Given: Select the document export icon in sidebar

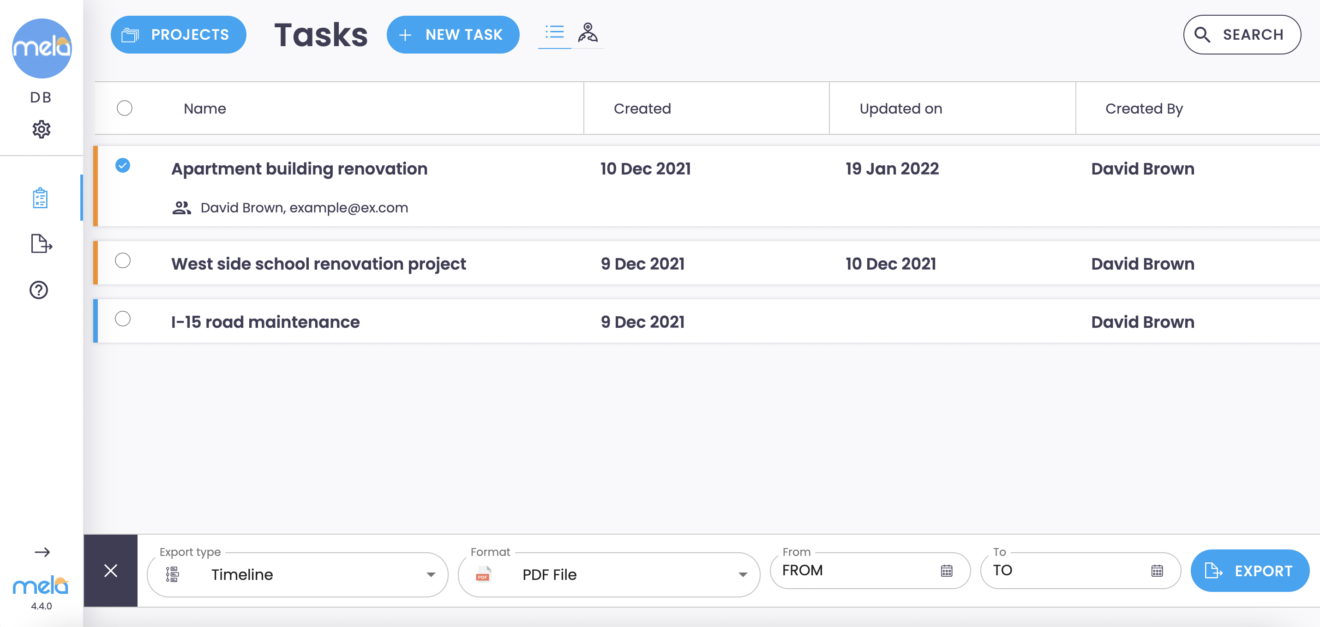Looking at the screenshot, I should pyautogui.click(x=40, y=243).
